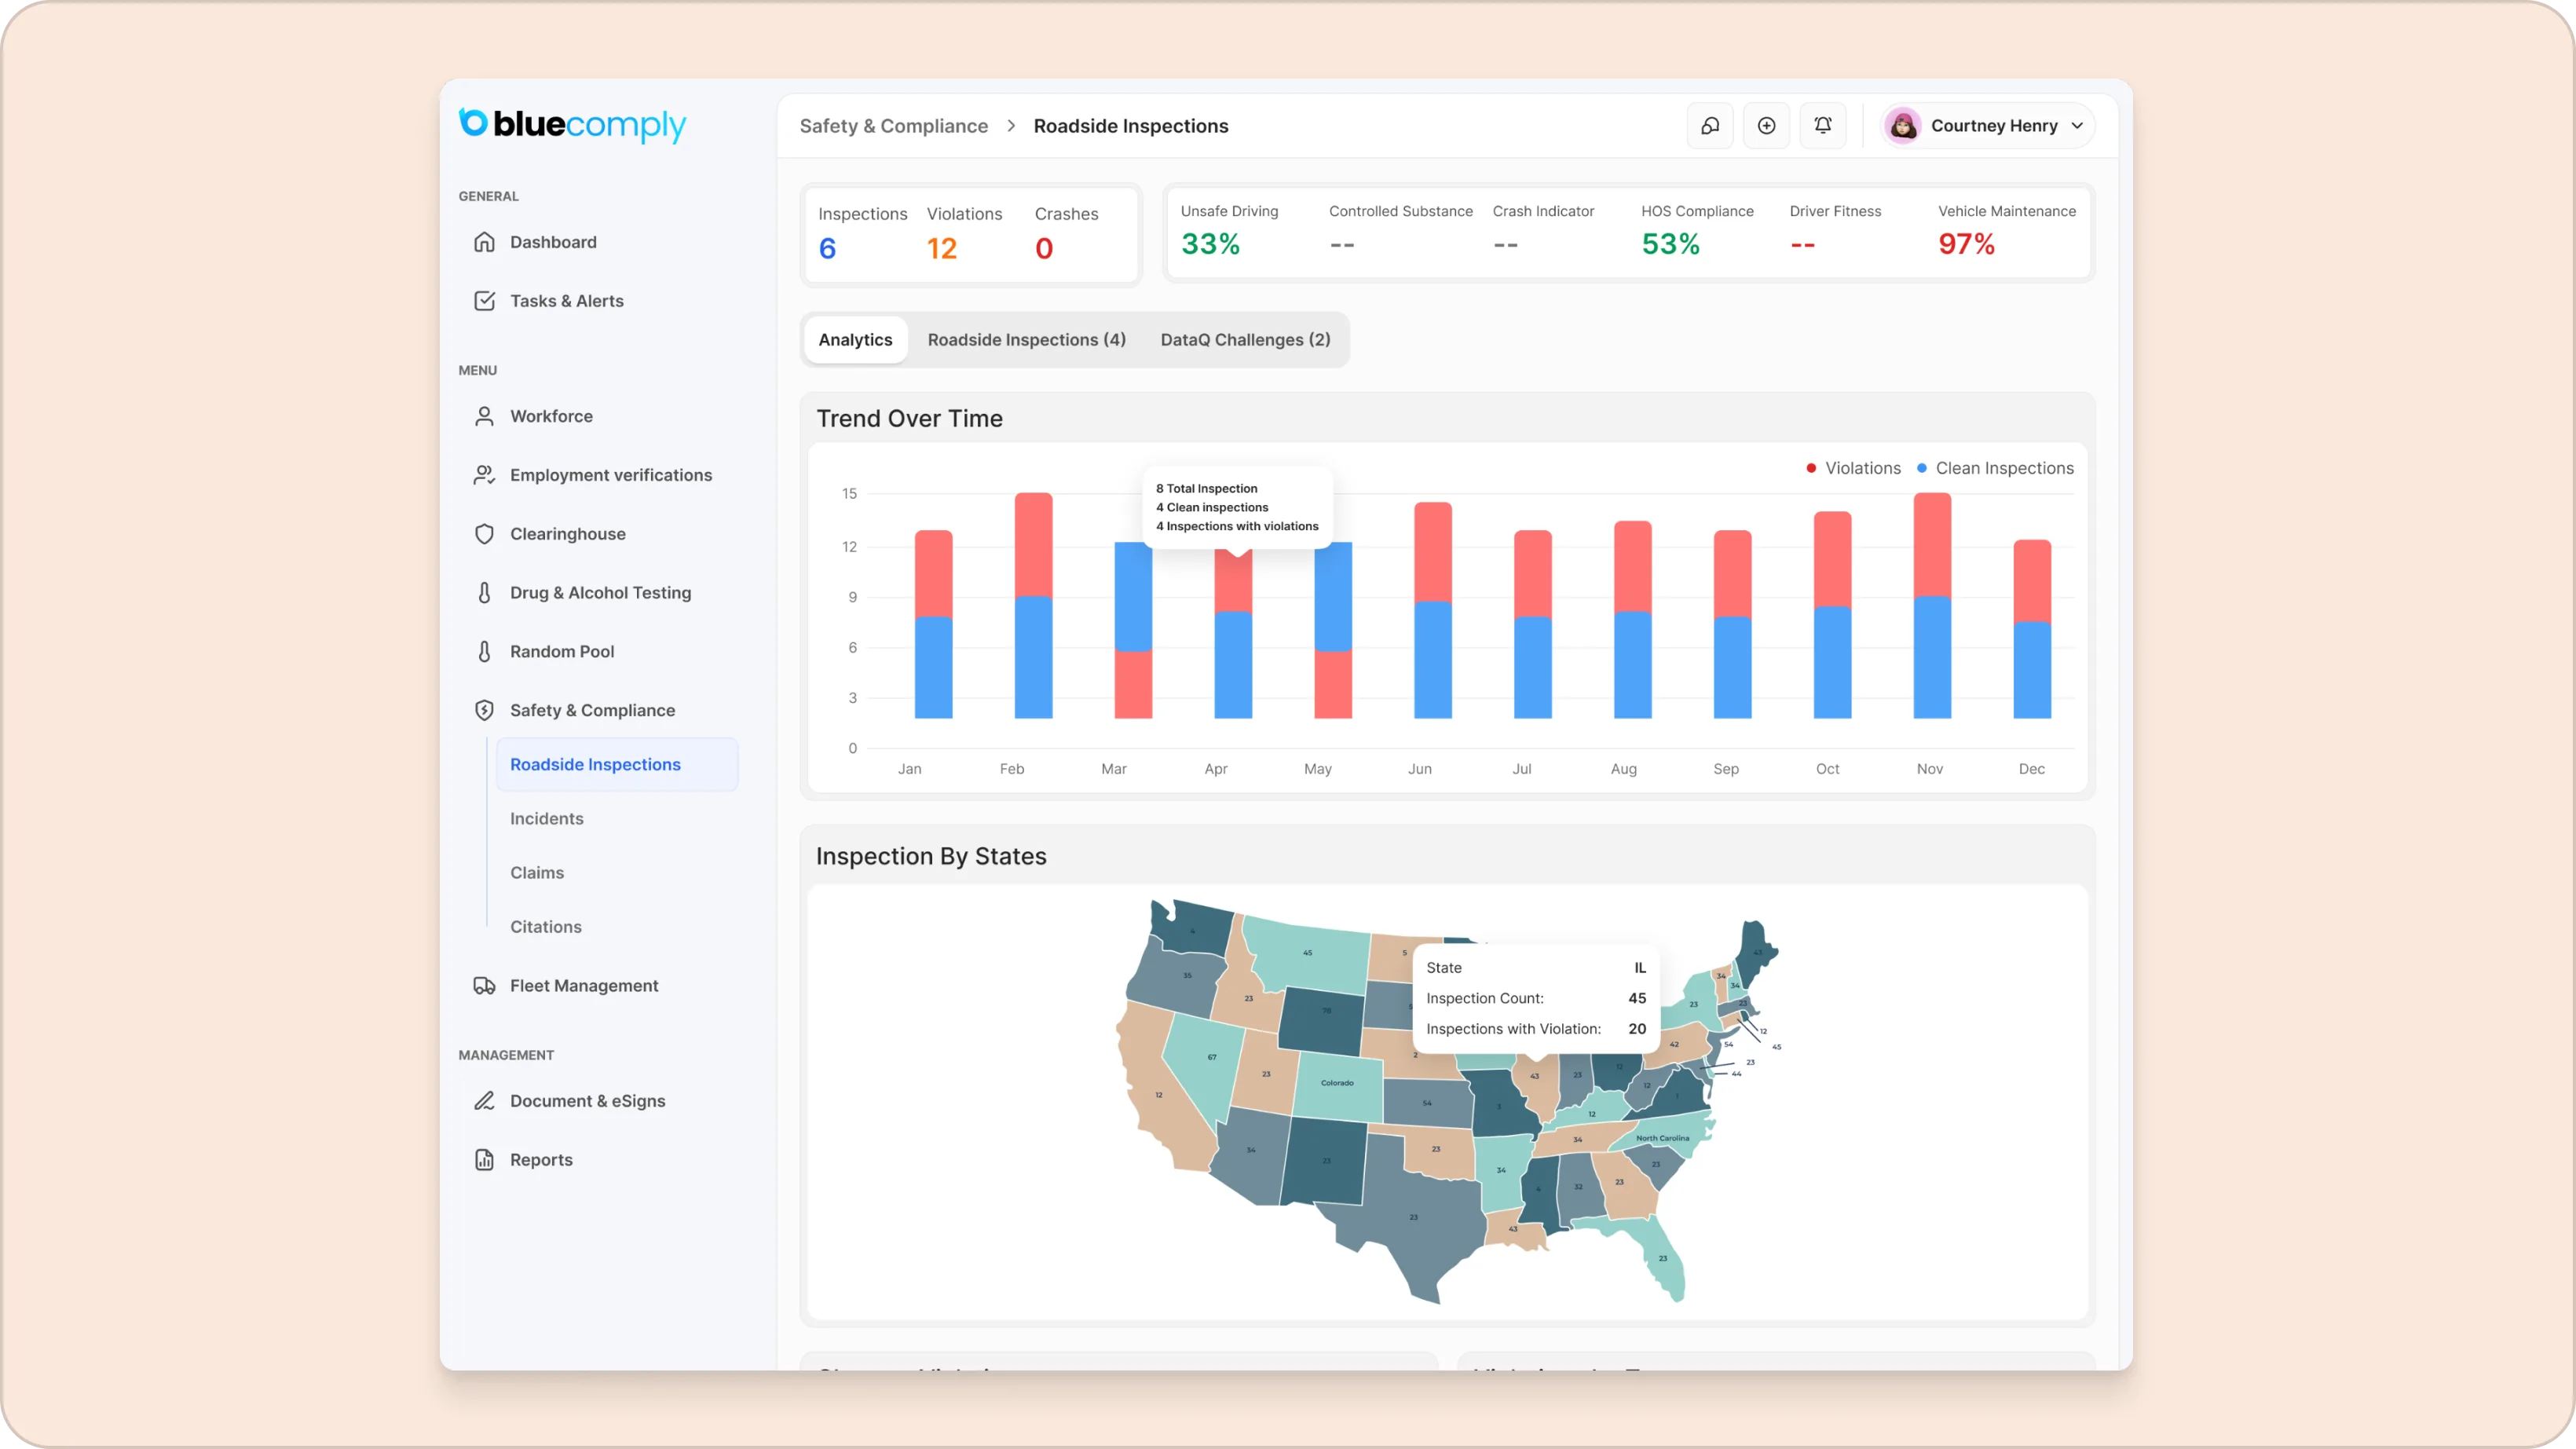Click the Clearinghouse shield icon
2576x1449 pixels.
pyautogui.click(x=484, y=534)
